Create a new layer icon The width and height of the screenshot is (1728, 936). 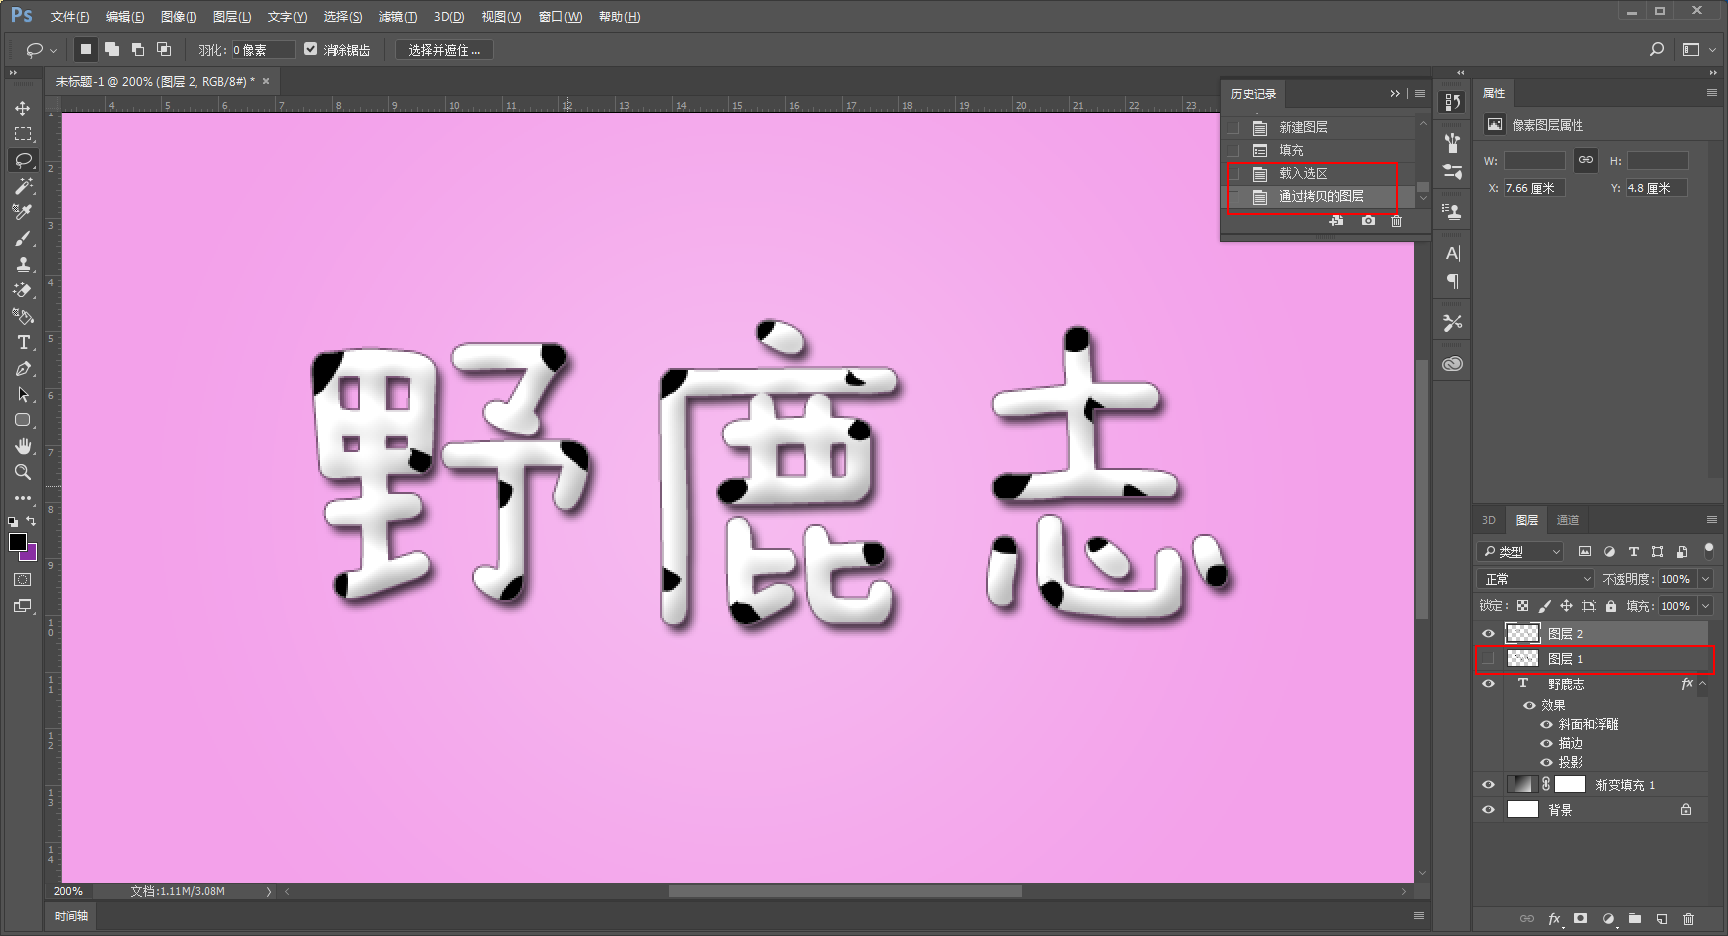click(1662, 918)
